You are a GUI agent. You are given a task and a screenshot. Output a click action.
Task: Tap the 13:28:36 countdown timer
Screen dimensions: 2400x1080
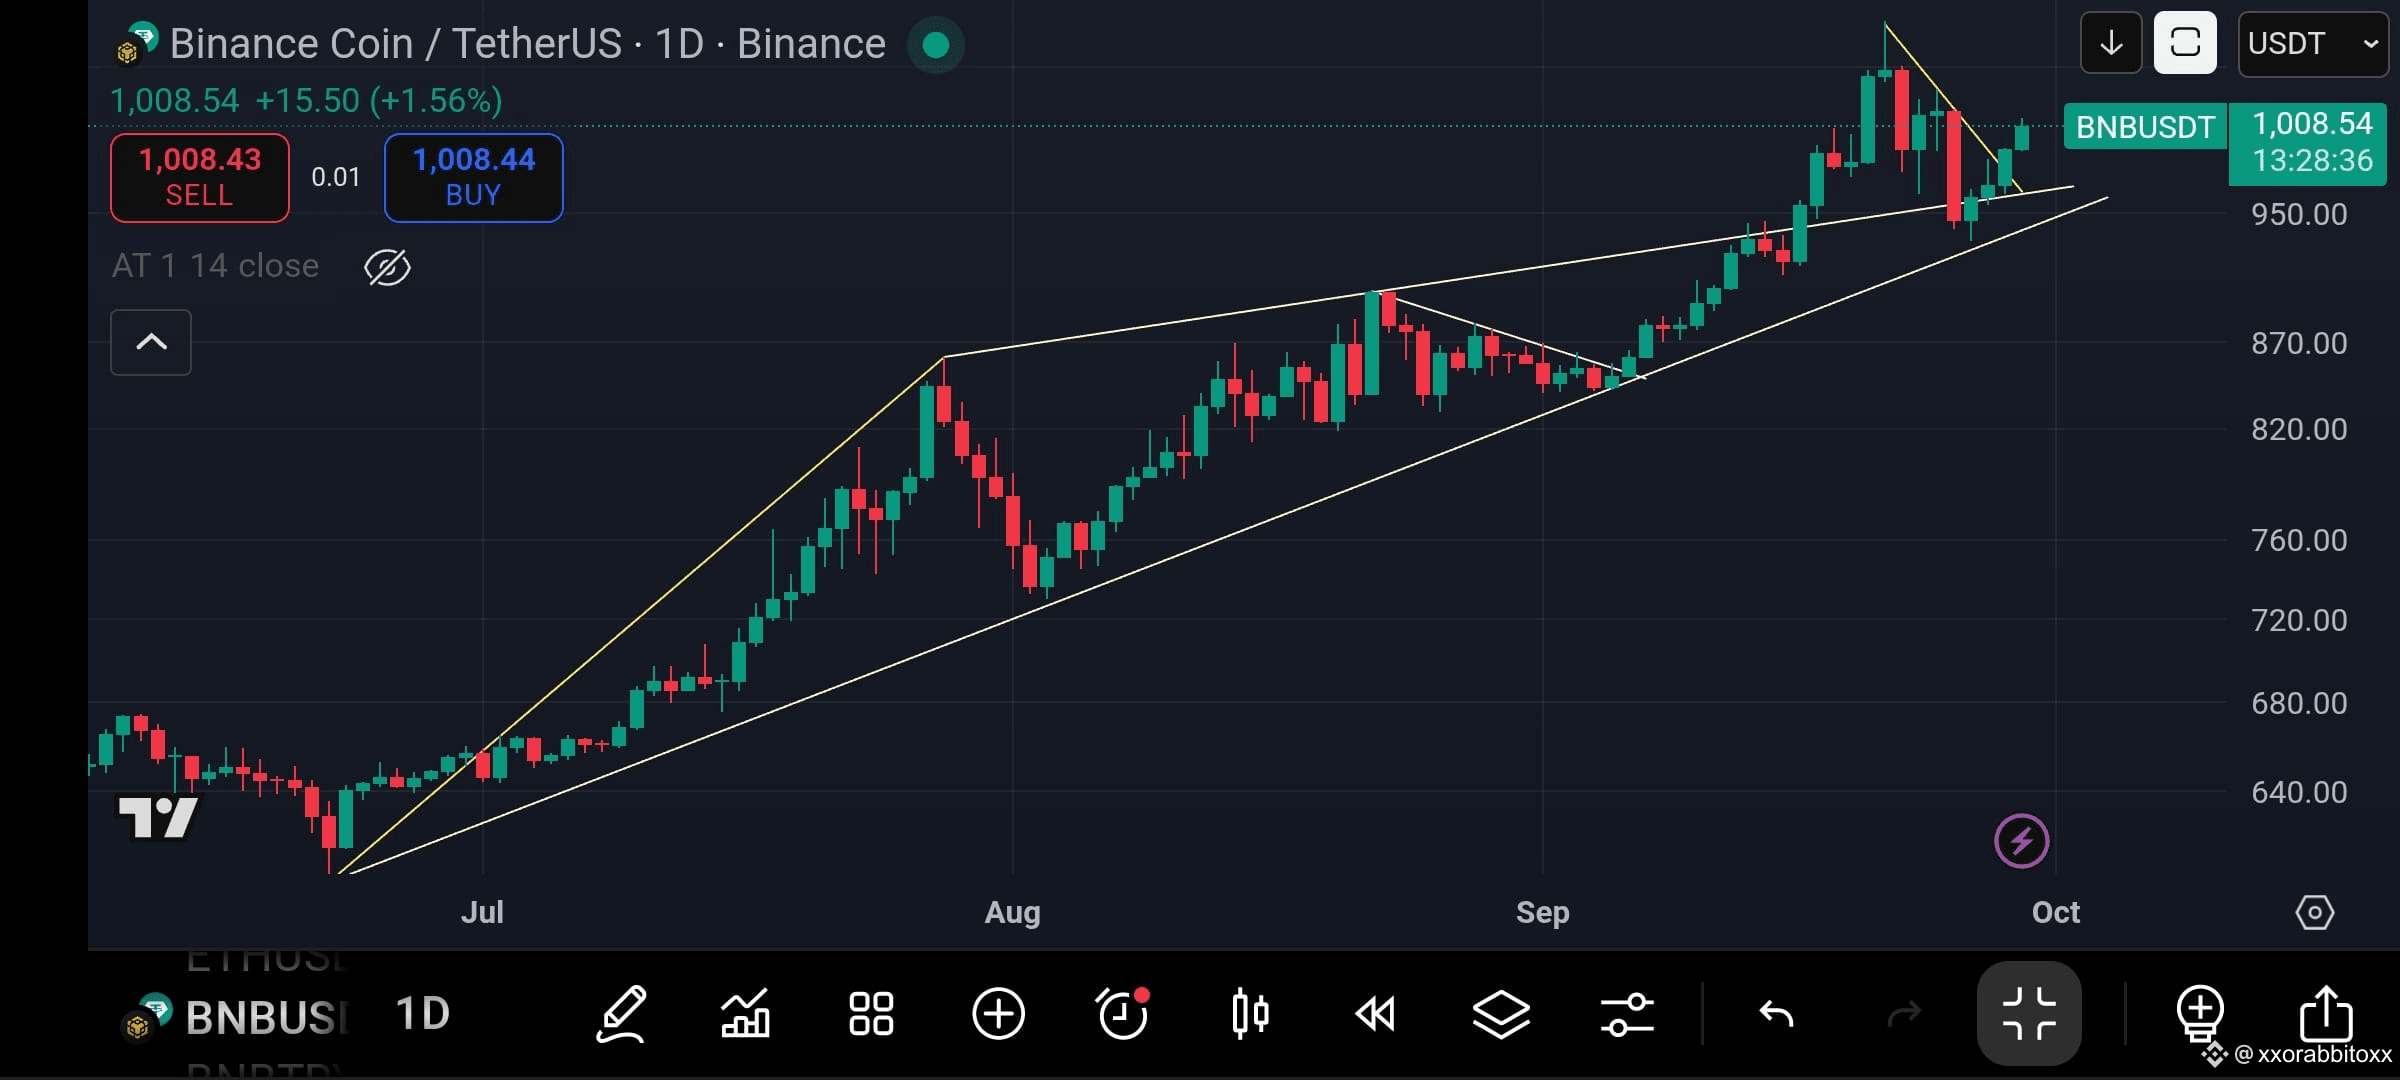coord(2312,160)
